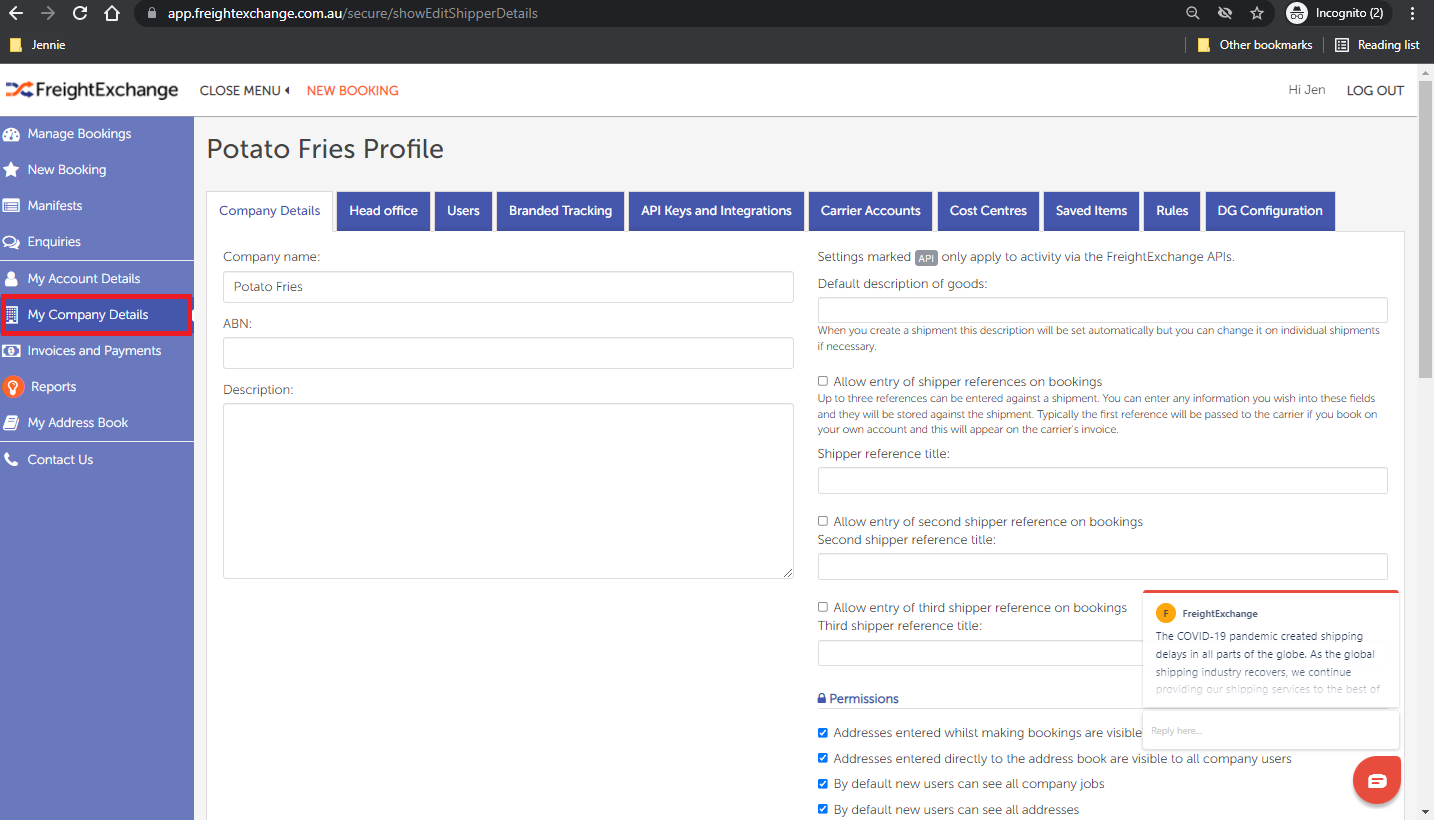Image resolution: width=1434 pixels, height=820 pixels.
Task: Click the book icon for My Address Book
Action: [12, 423]
